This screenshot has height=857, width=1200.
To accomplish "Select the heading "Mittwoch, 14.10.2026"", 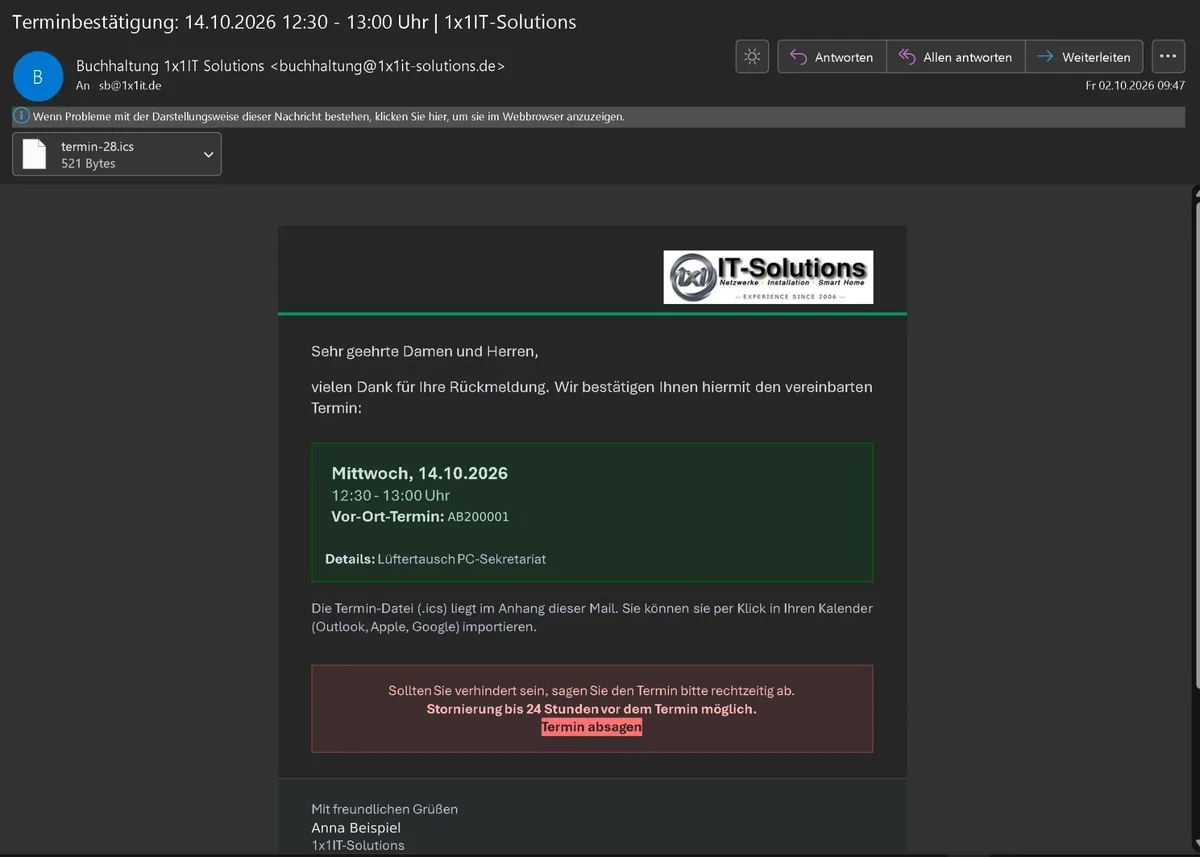I will [x=420, y=473].
